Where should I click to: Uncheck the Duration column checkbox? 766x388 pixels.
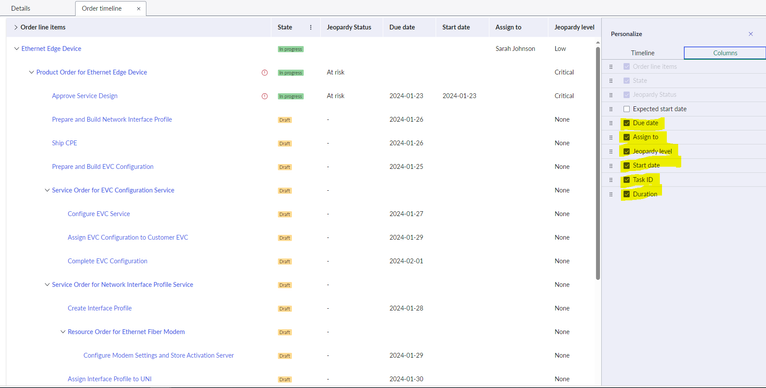[626, 194]
